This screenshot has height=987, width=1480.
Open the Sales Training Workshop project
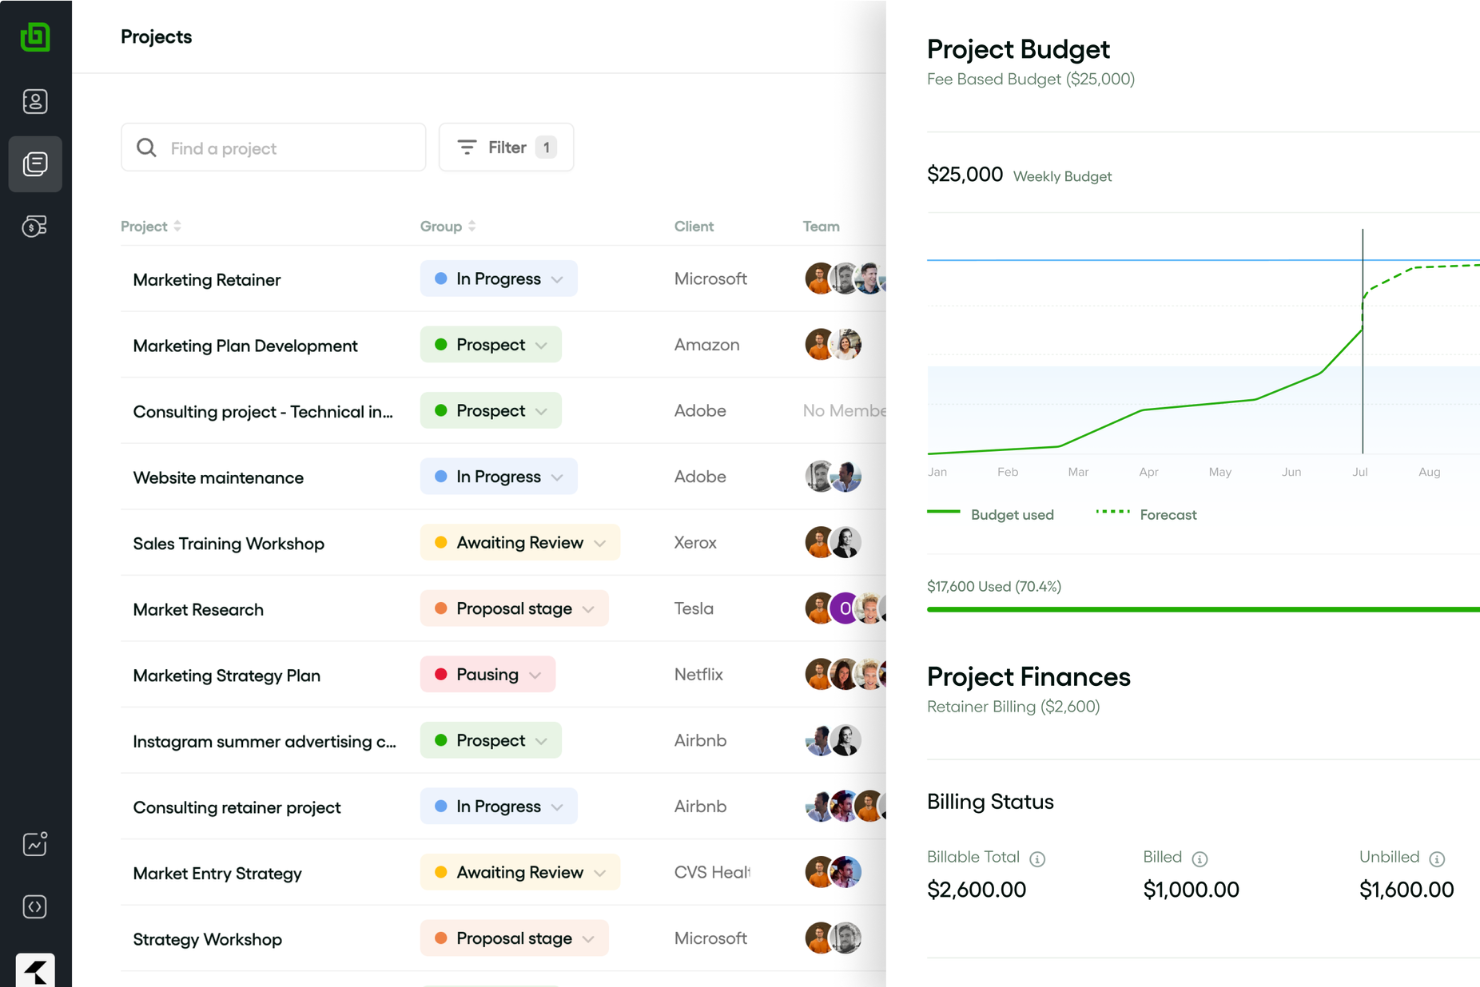pyautogui.click(x=229, y=544)
